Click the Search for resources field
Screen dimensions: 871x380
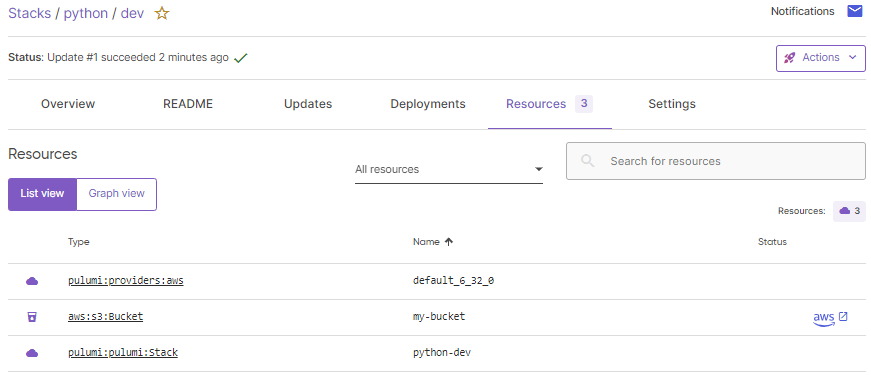pyautogui.click(x=715, y=161)
